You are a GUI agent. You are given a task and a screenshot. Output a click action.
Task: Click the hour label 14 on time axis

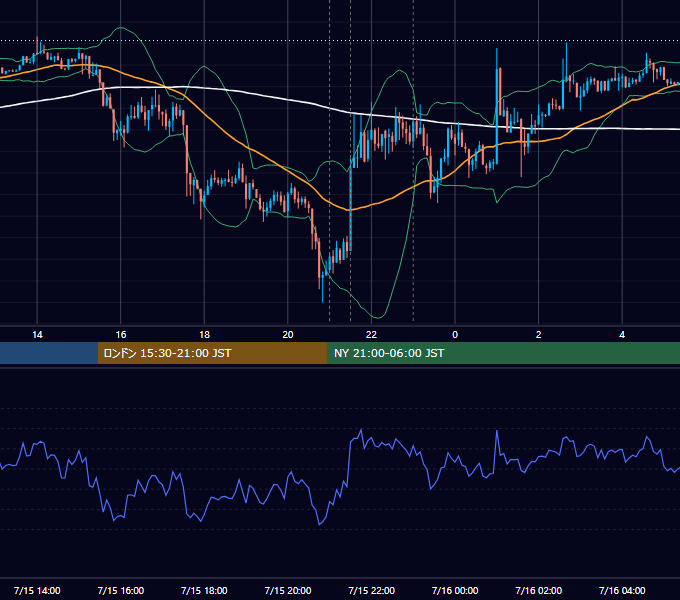click(37, 334)
